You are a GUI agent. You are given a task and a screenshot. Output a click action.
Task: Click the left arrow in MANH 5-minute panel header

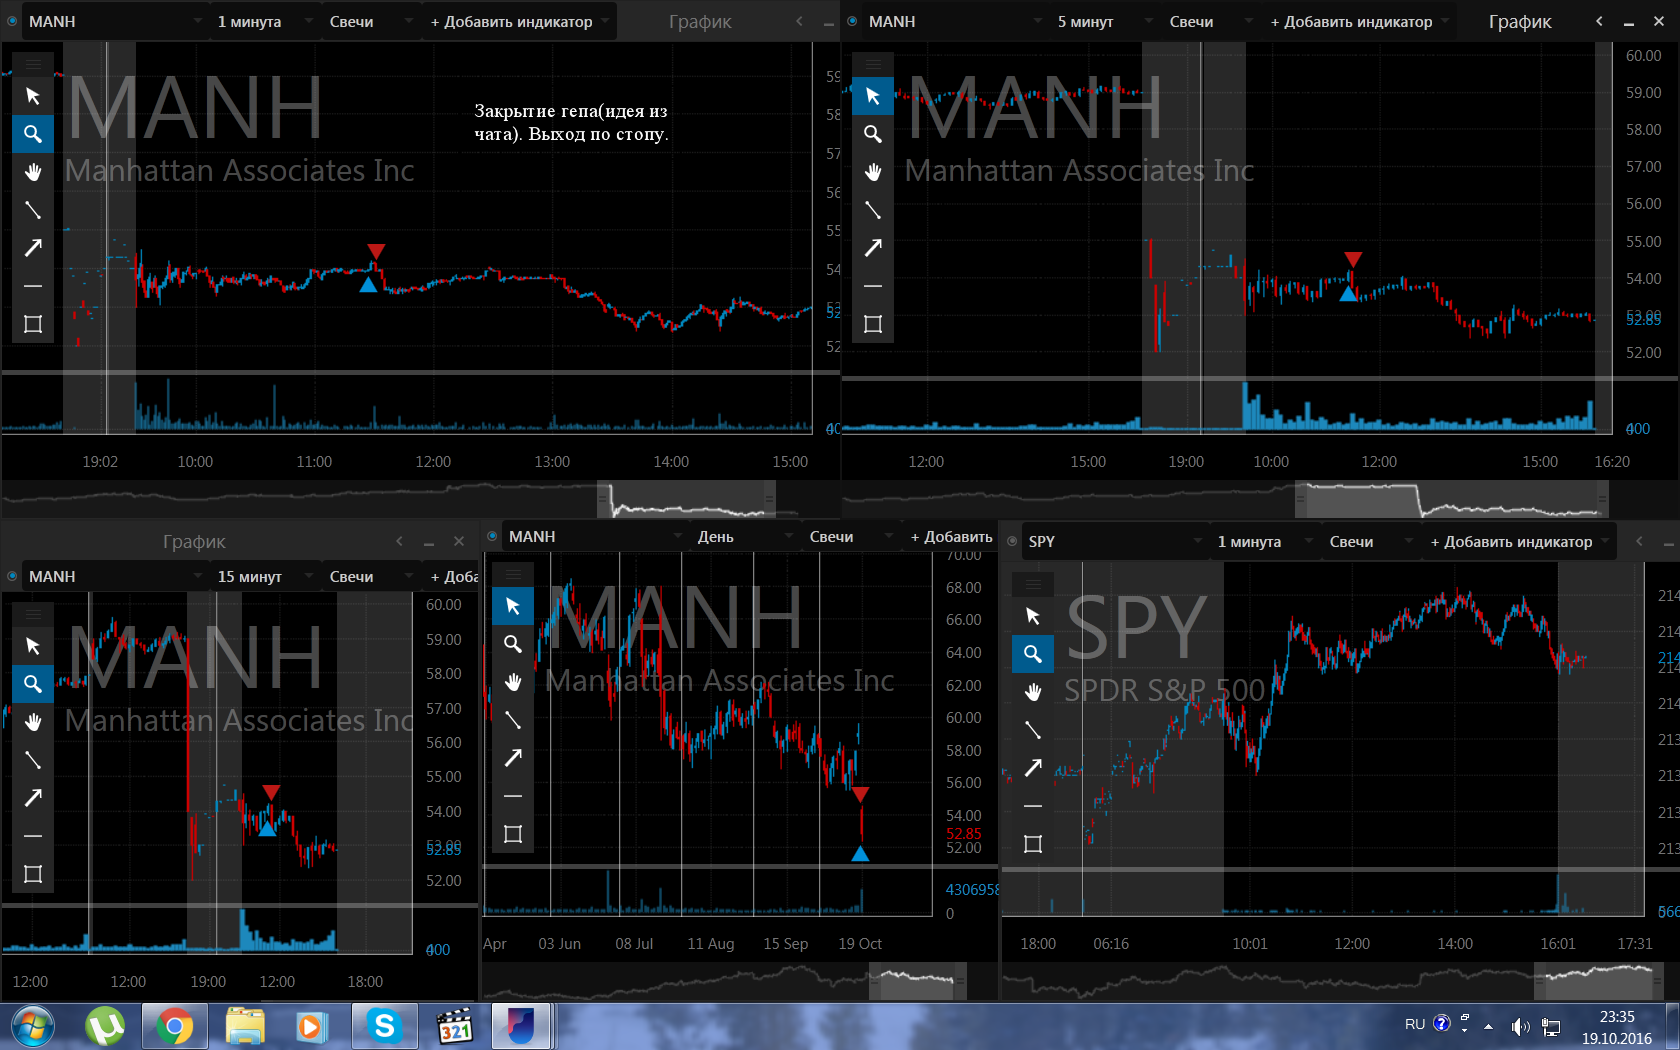click(1599, 21)
